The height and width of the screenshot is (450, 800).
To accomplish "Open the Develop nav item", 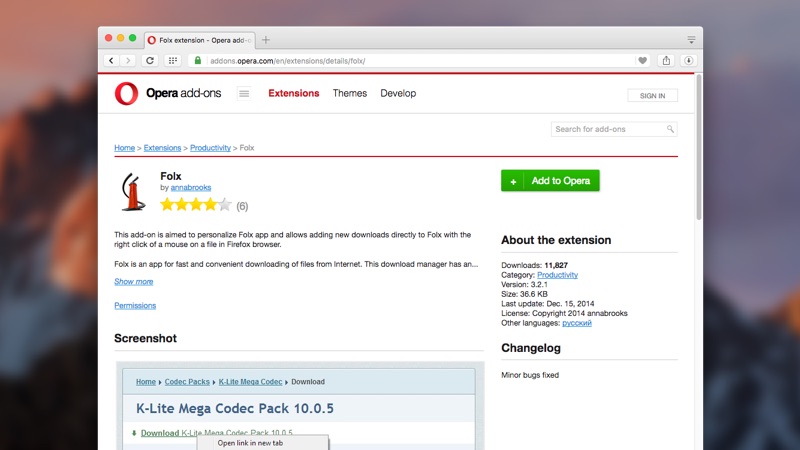I will pos(398,93).
